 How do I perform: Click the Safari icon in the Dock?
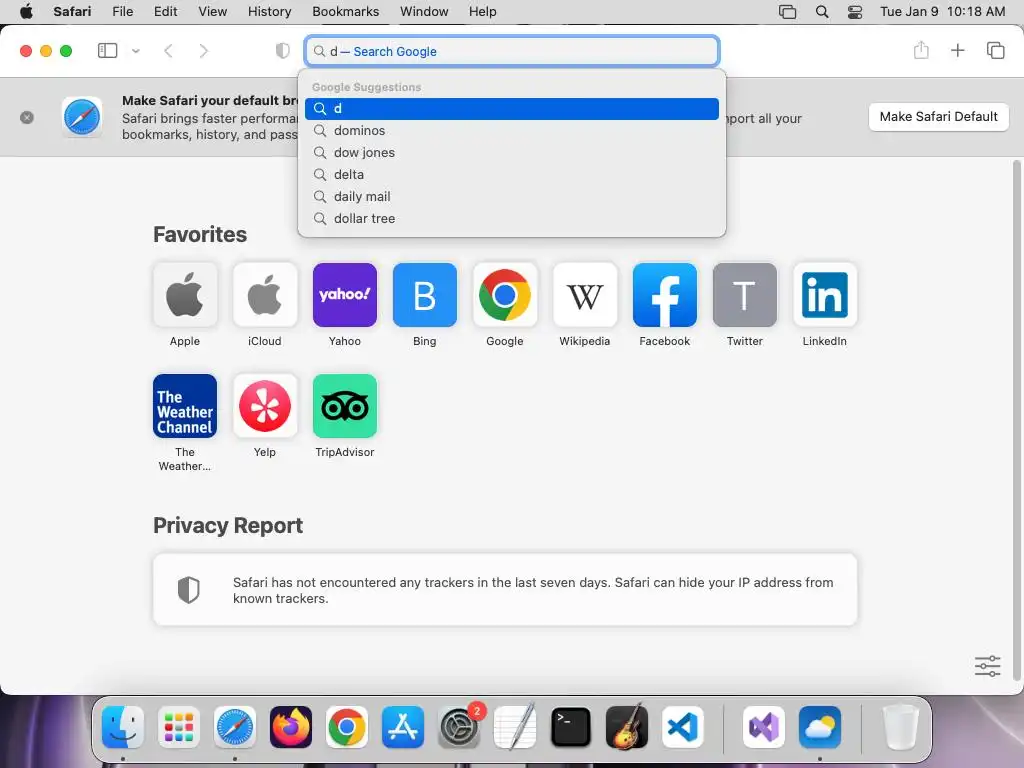234,727
